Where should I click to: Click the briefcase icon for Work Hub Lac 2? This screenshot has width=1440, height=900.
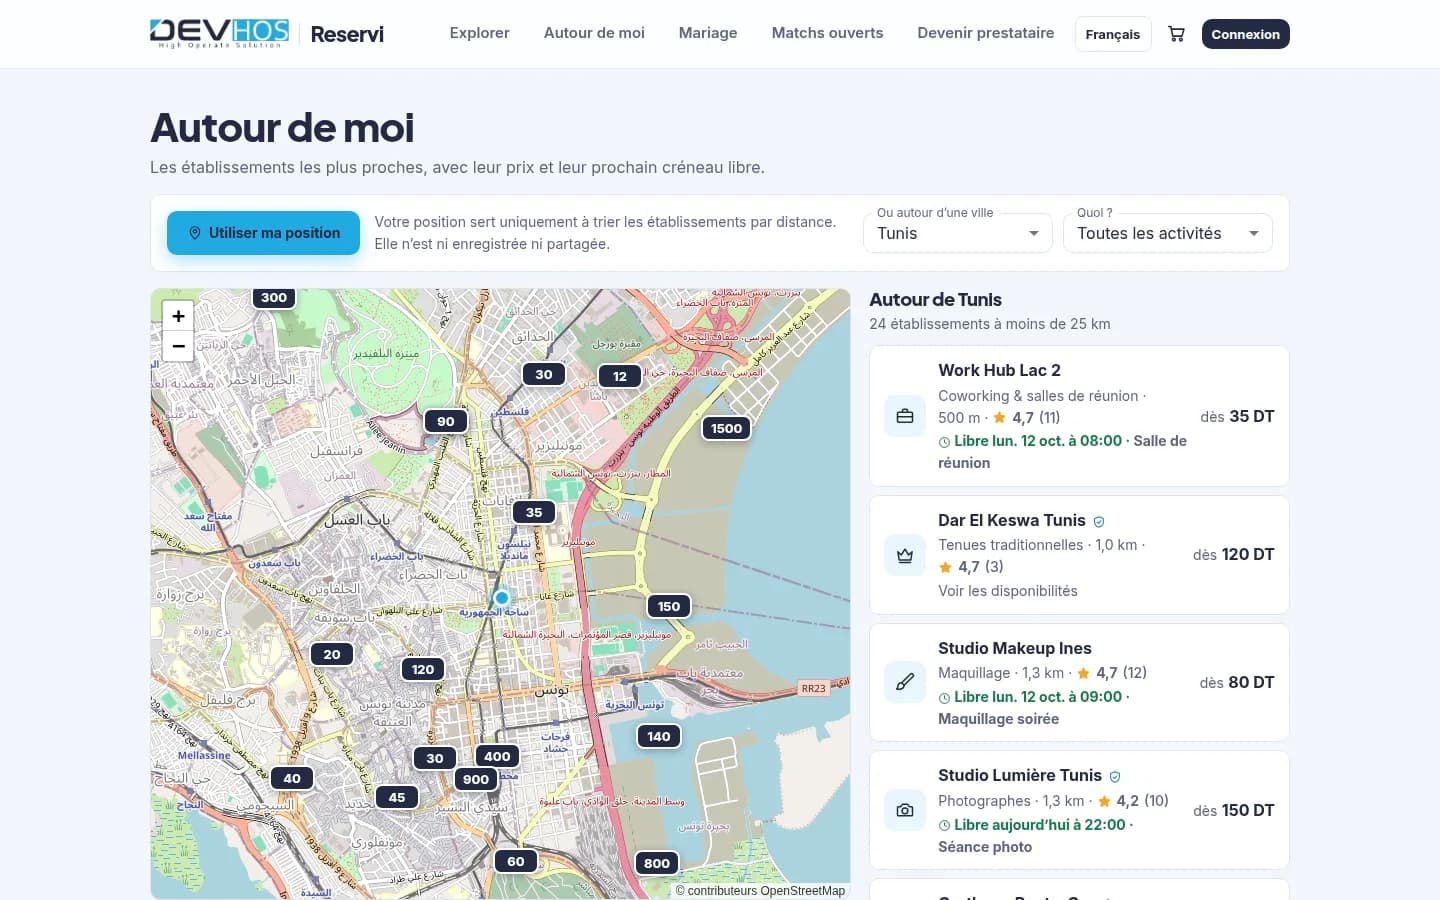coord(905,416)
